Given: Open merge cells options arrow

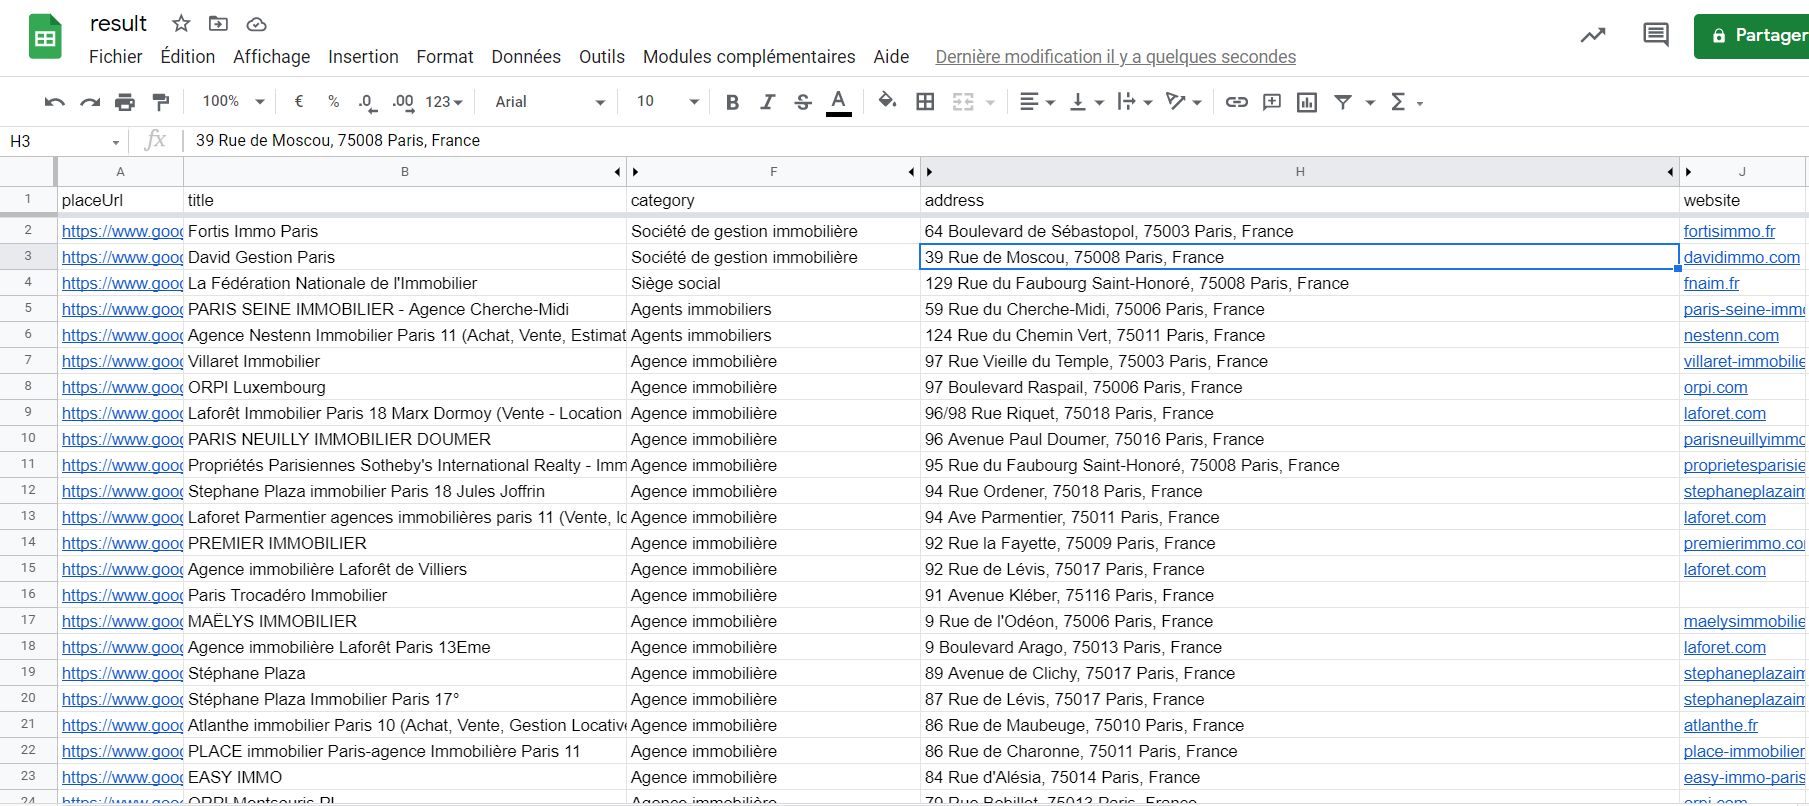Looking at the screenshot, I should (990, 102).
